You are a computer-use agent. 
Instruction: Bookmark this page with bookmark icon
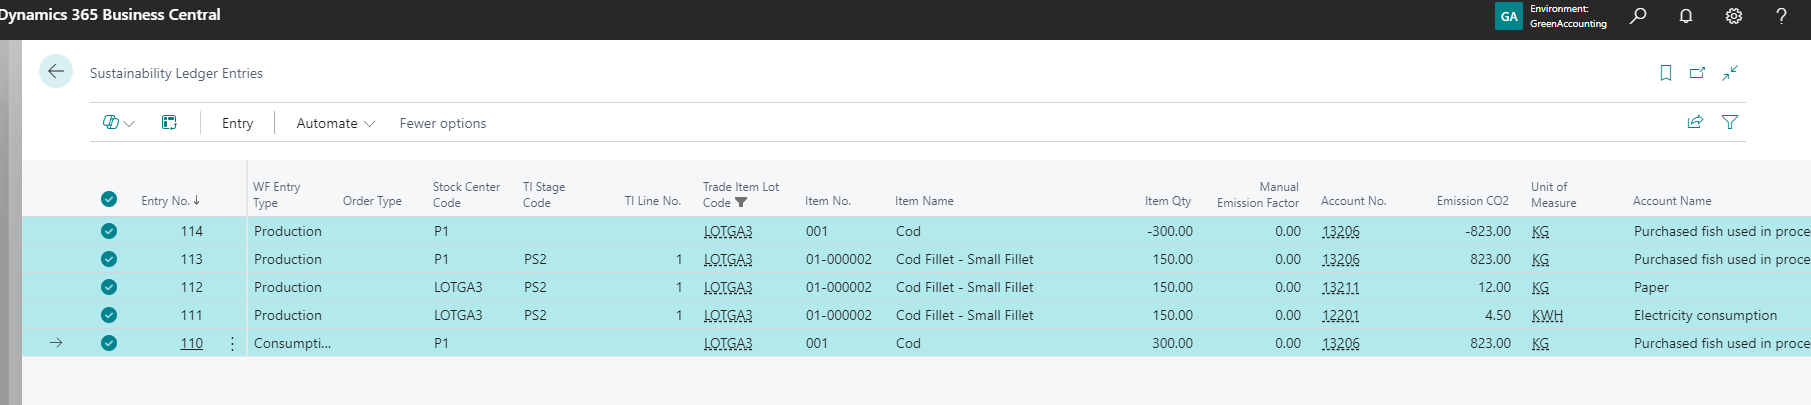point(1666,73)
